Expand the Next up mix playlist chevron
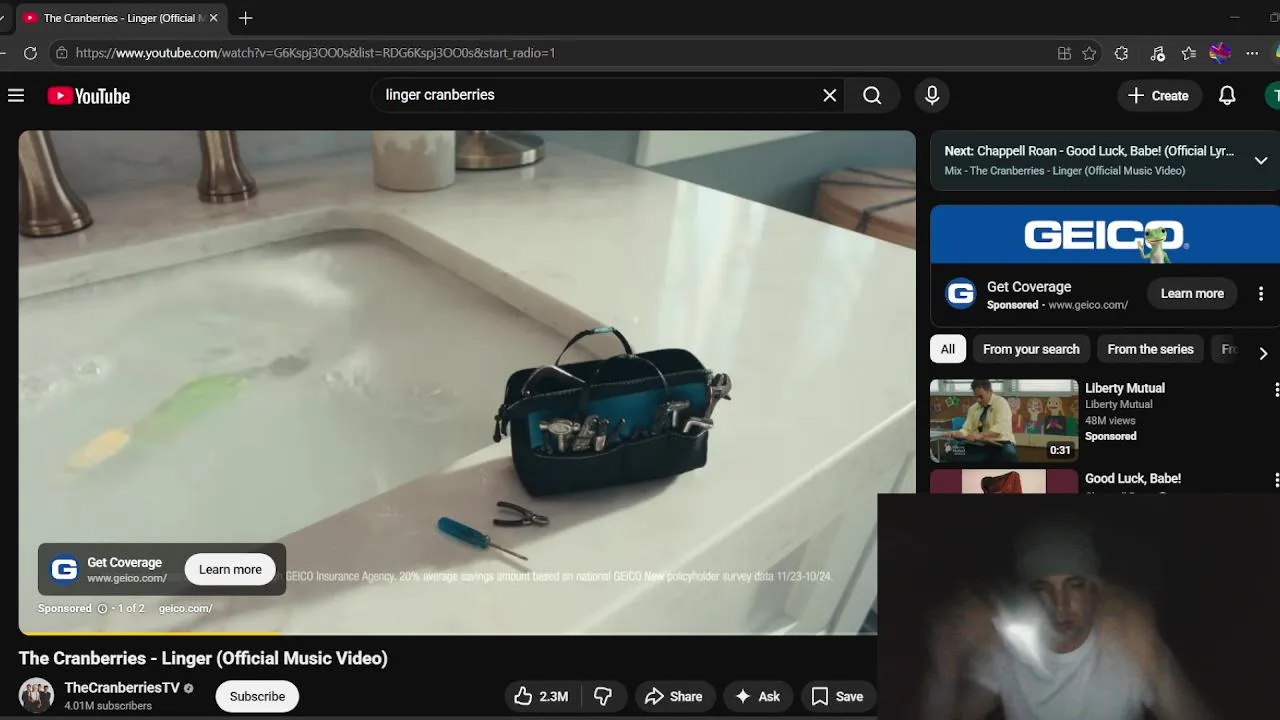1280x720 pixels. [1261, 160]
